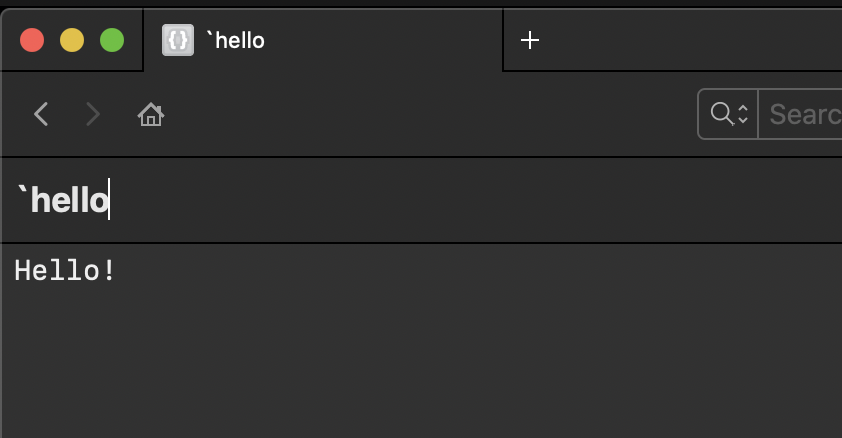This screenshot has width=842, height=438.
Task: Open a new tab with plus
Action: tap(530, 40)
